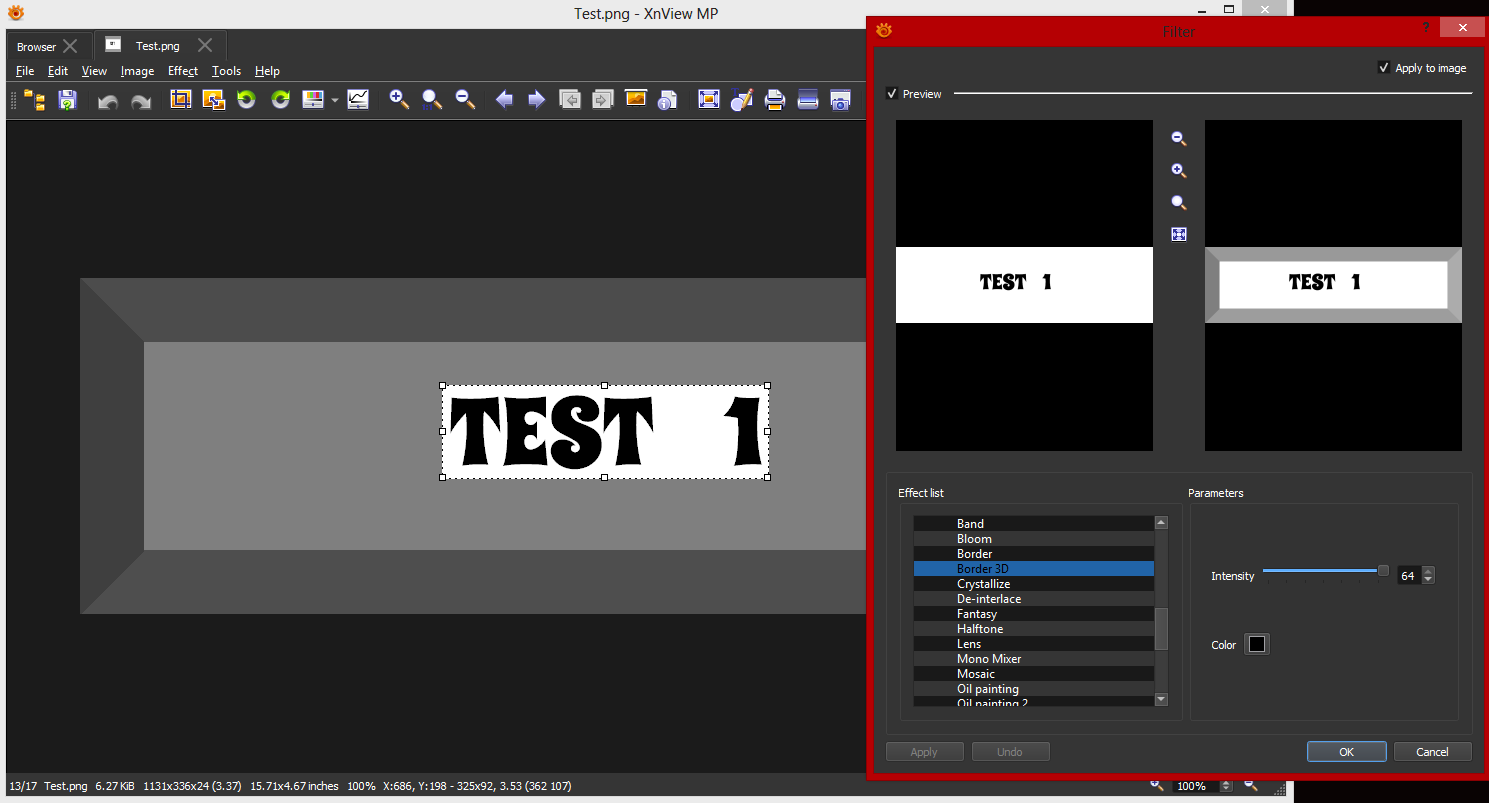
Task: Select Crystallize in the Effect list
Action: [983, 584]
